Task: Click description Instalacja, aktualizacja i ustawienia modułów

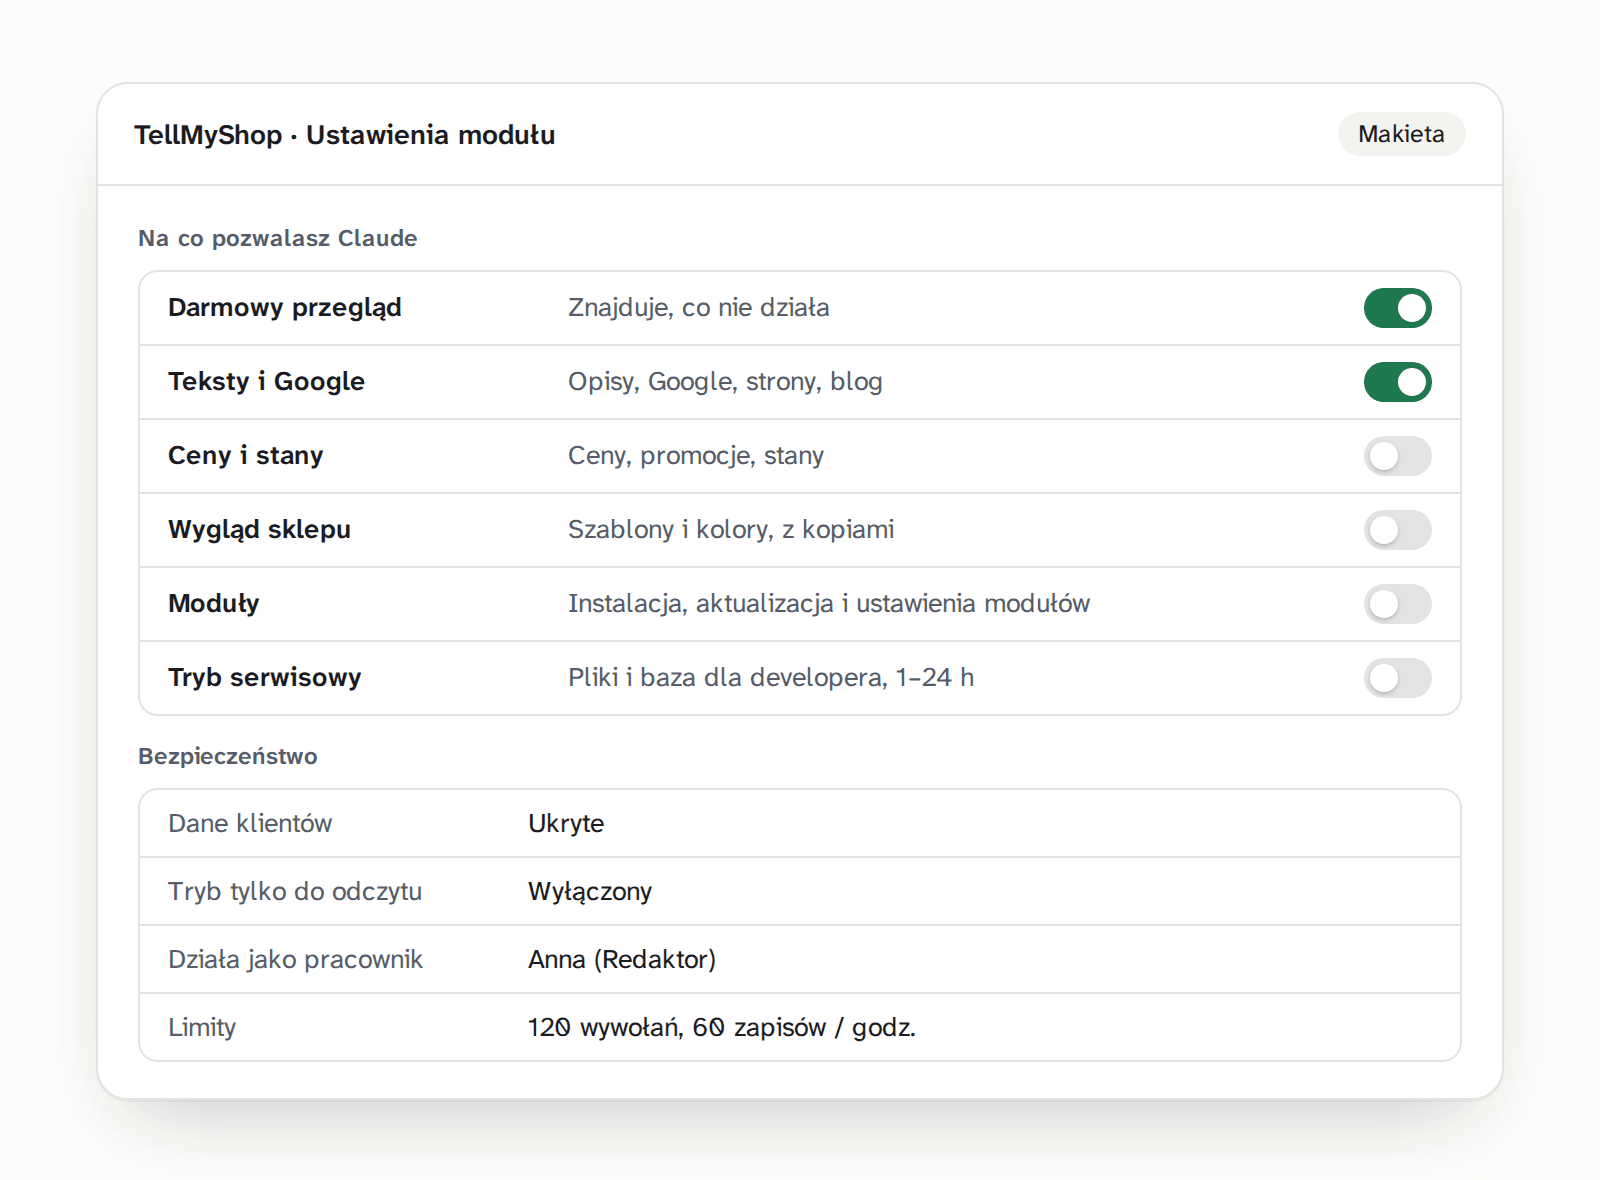Action: point(829,604)
